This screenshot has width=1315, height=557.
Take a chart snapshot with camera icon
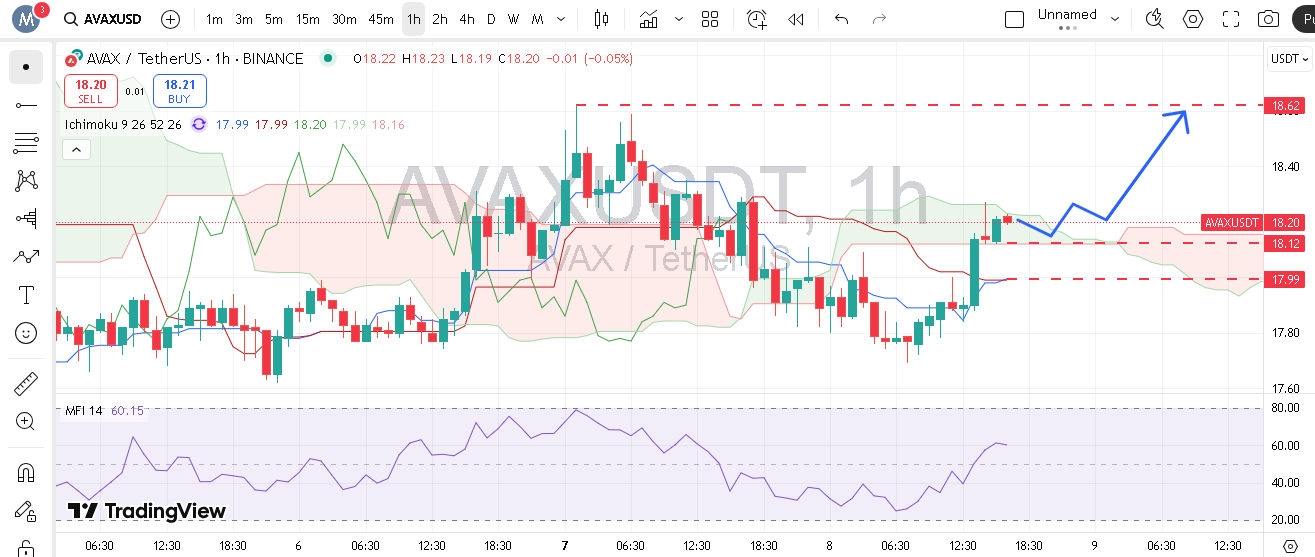click(x=1269, y=19)
